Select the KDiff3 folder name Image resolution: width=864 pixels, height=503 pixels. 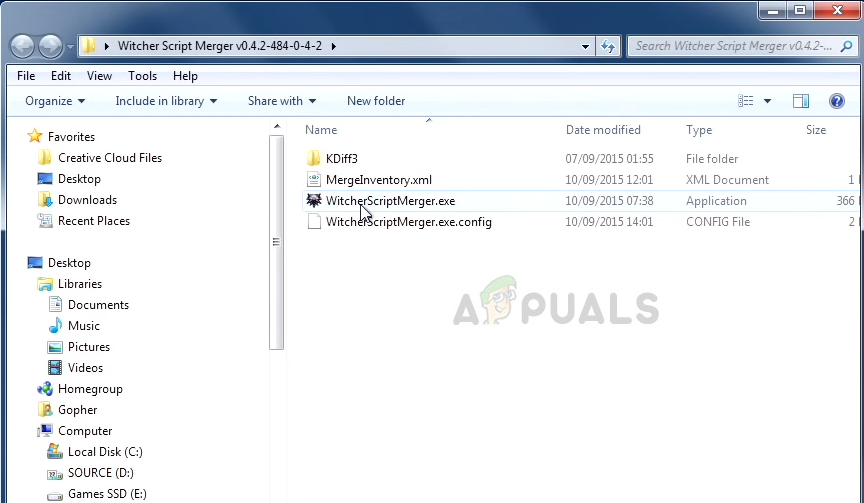342,159
